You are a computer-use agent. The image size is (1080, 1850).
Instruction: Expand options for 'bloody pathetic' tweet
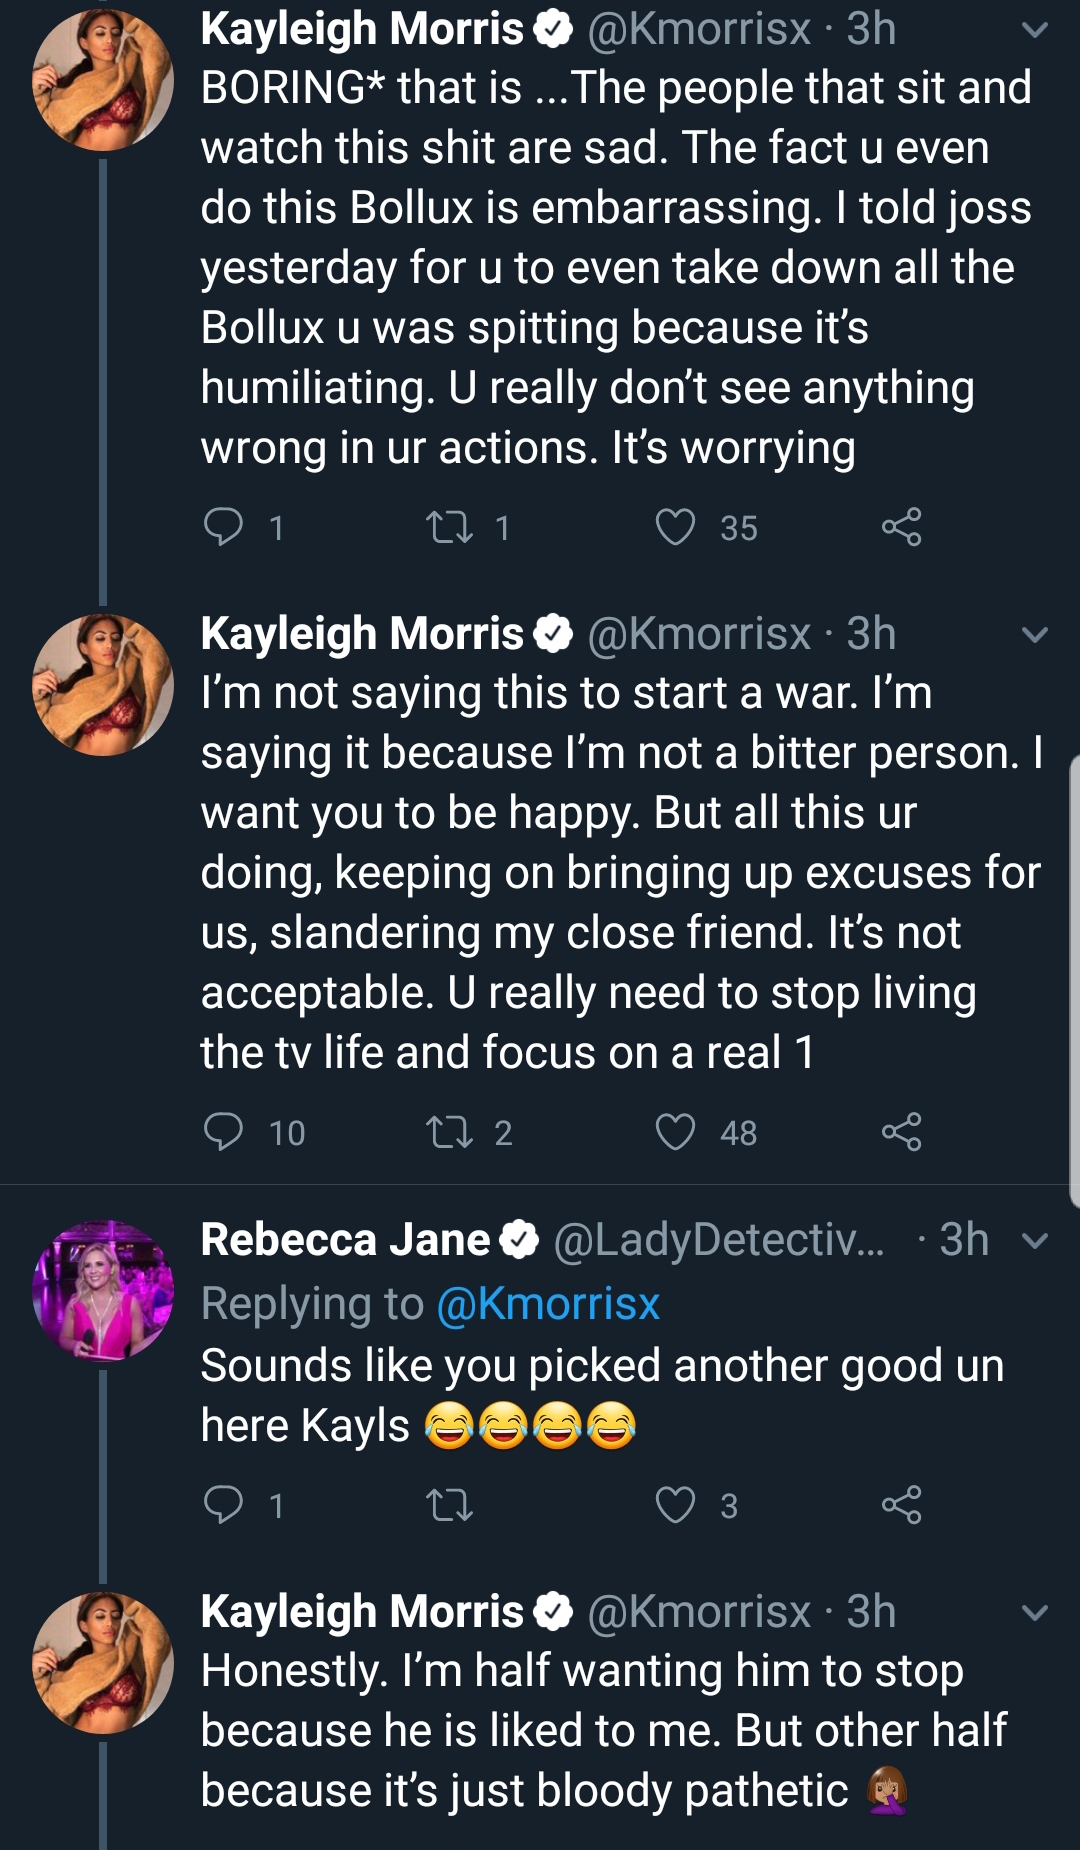pyautogui.click(x=1035, y=1613)
